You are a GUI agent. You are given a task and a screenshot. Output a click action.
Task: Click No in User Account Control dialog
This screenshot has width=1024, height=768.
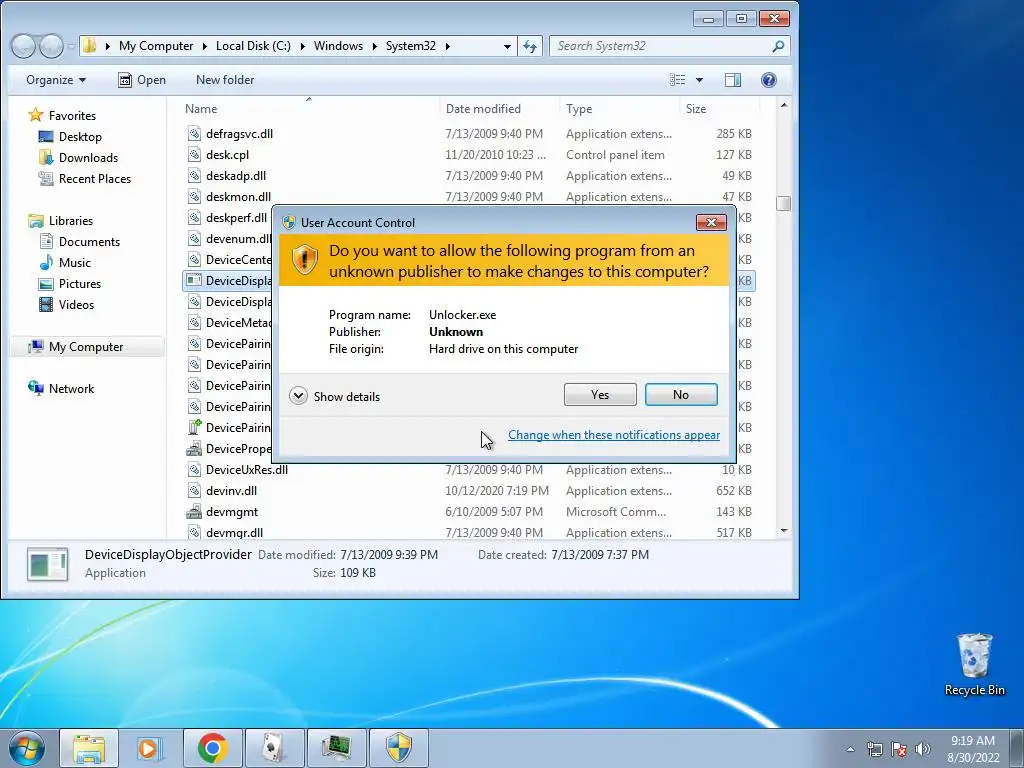680,394
